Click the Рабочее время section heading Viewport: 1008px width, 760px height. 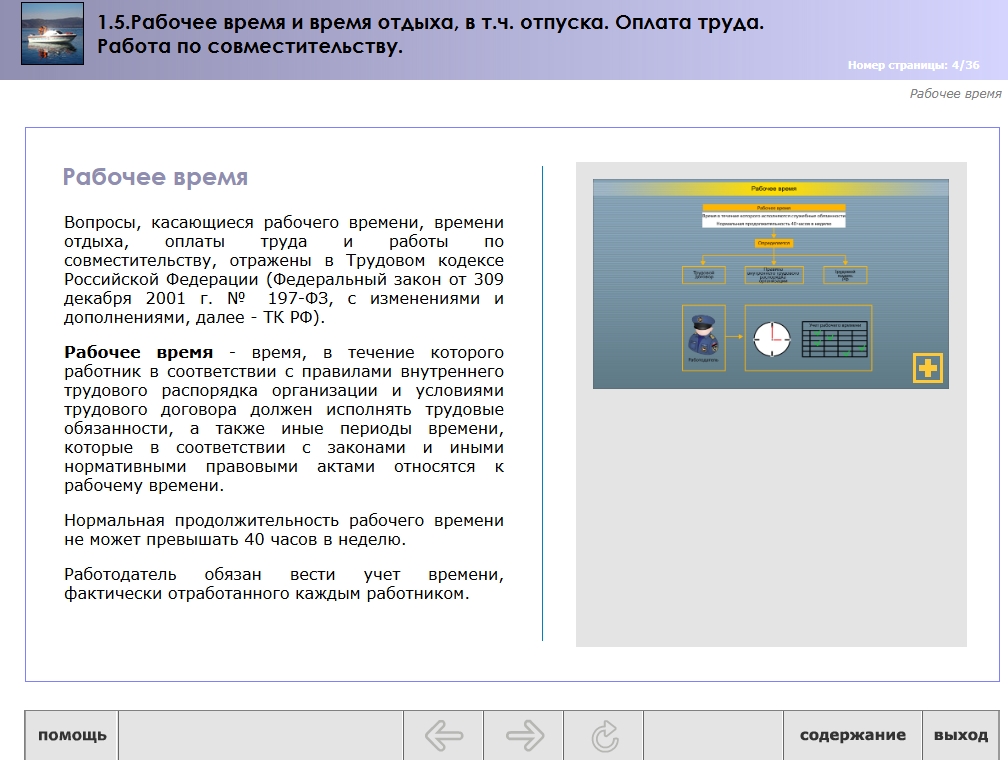155,177
